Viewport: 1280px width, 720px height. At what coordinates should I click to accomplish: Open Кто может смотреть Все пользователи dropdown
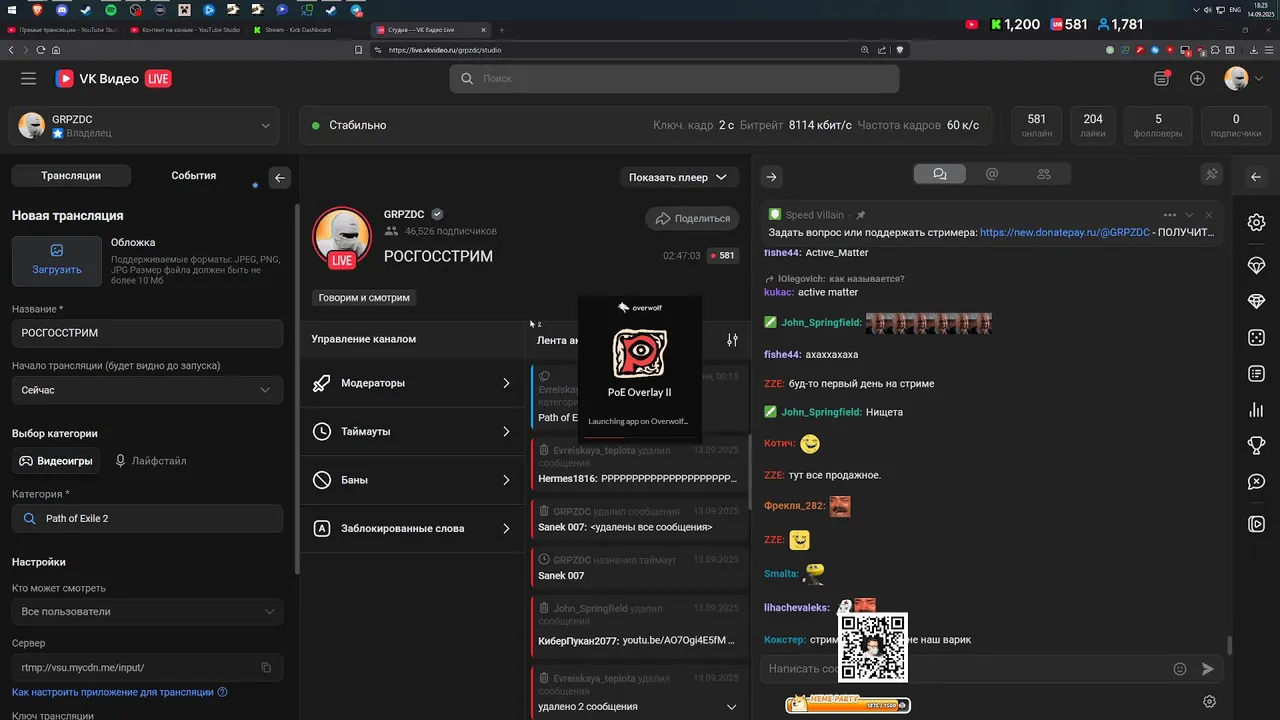(147, 611)
